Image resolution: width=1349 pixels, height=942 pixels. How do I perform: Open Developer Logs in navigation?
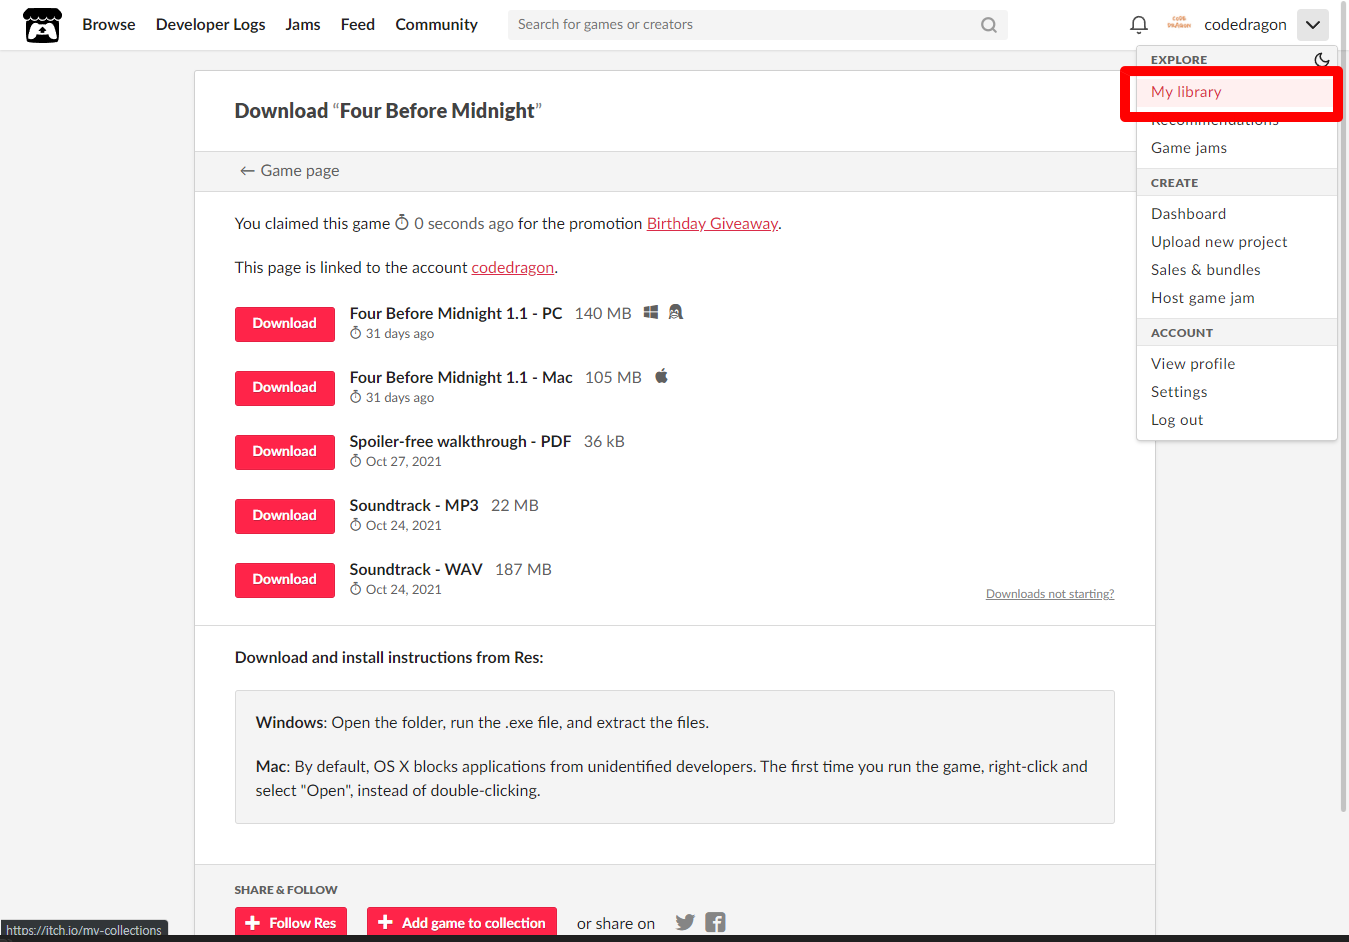coord(211,25)
